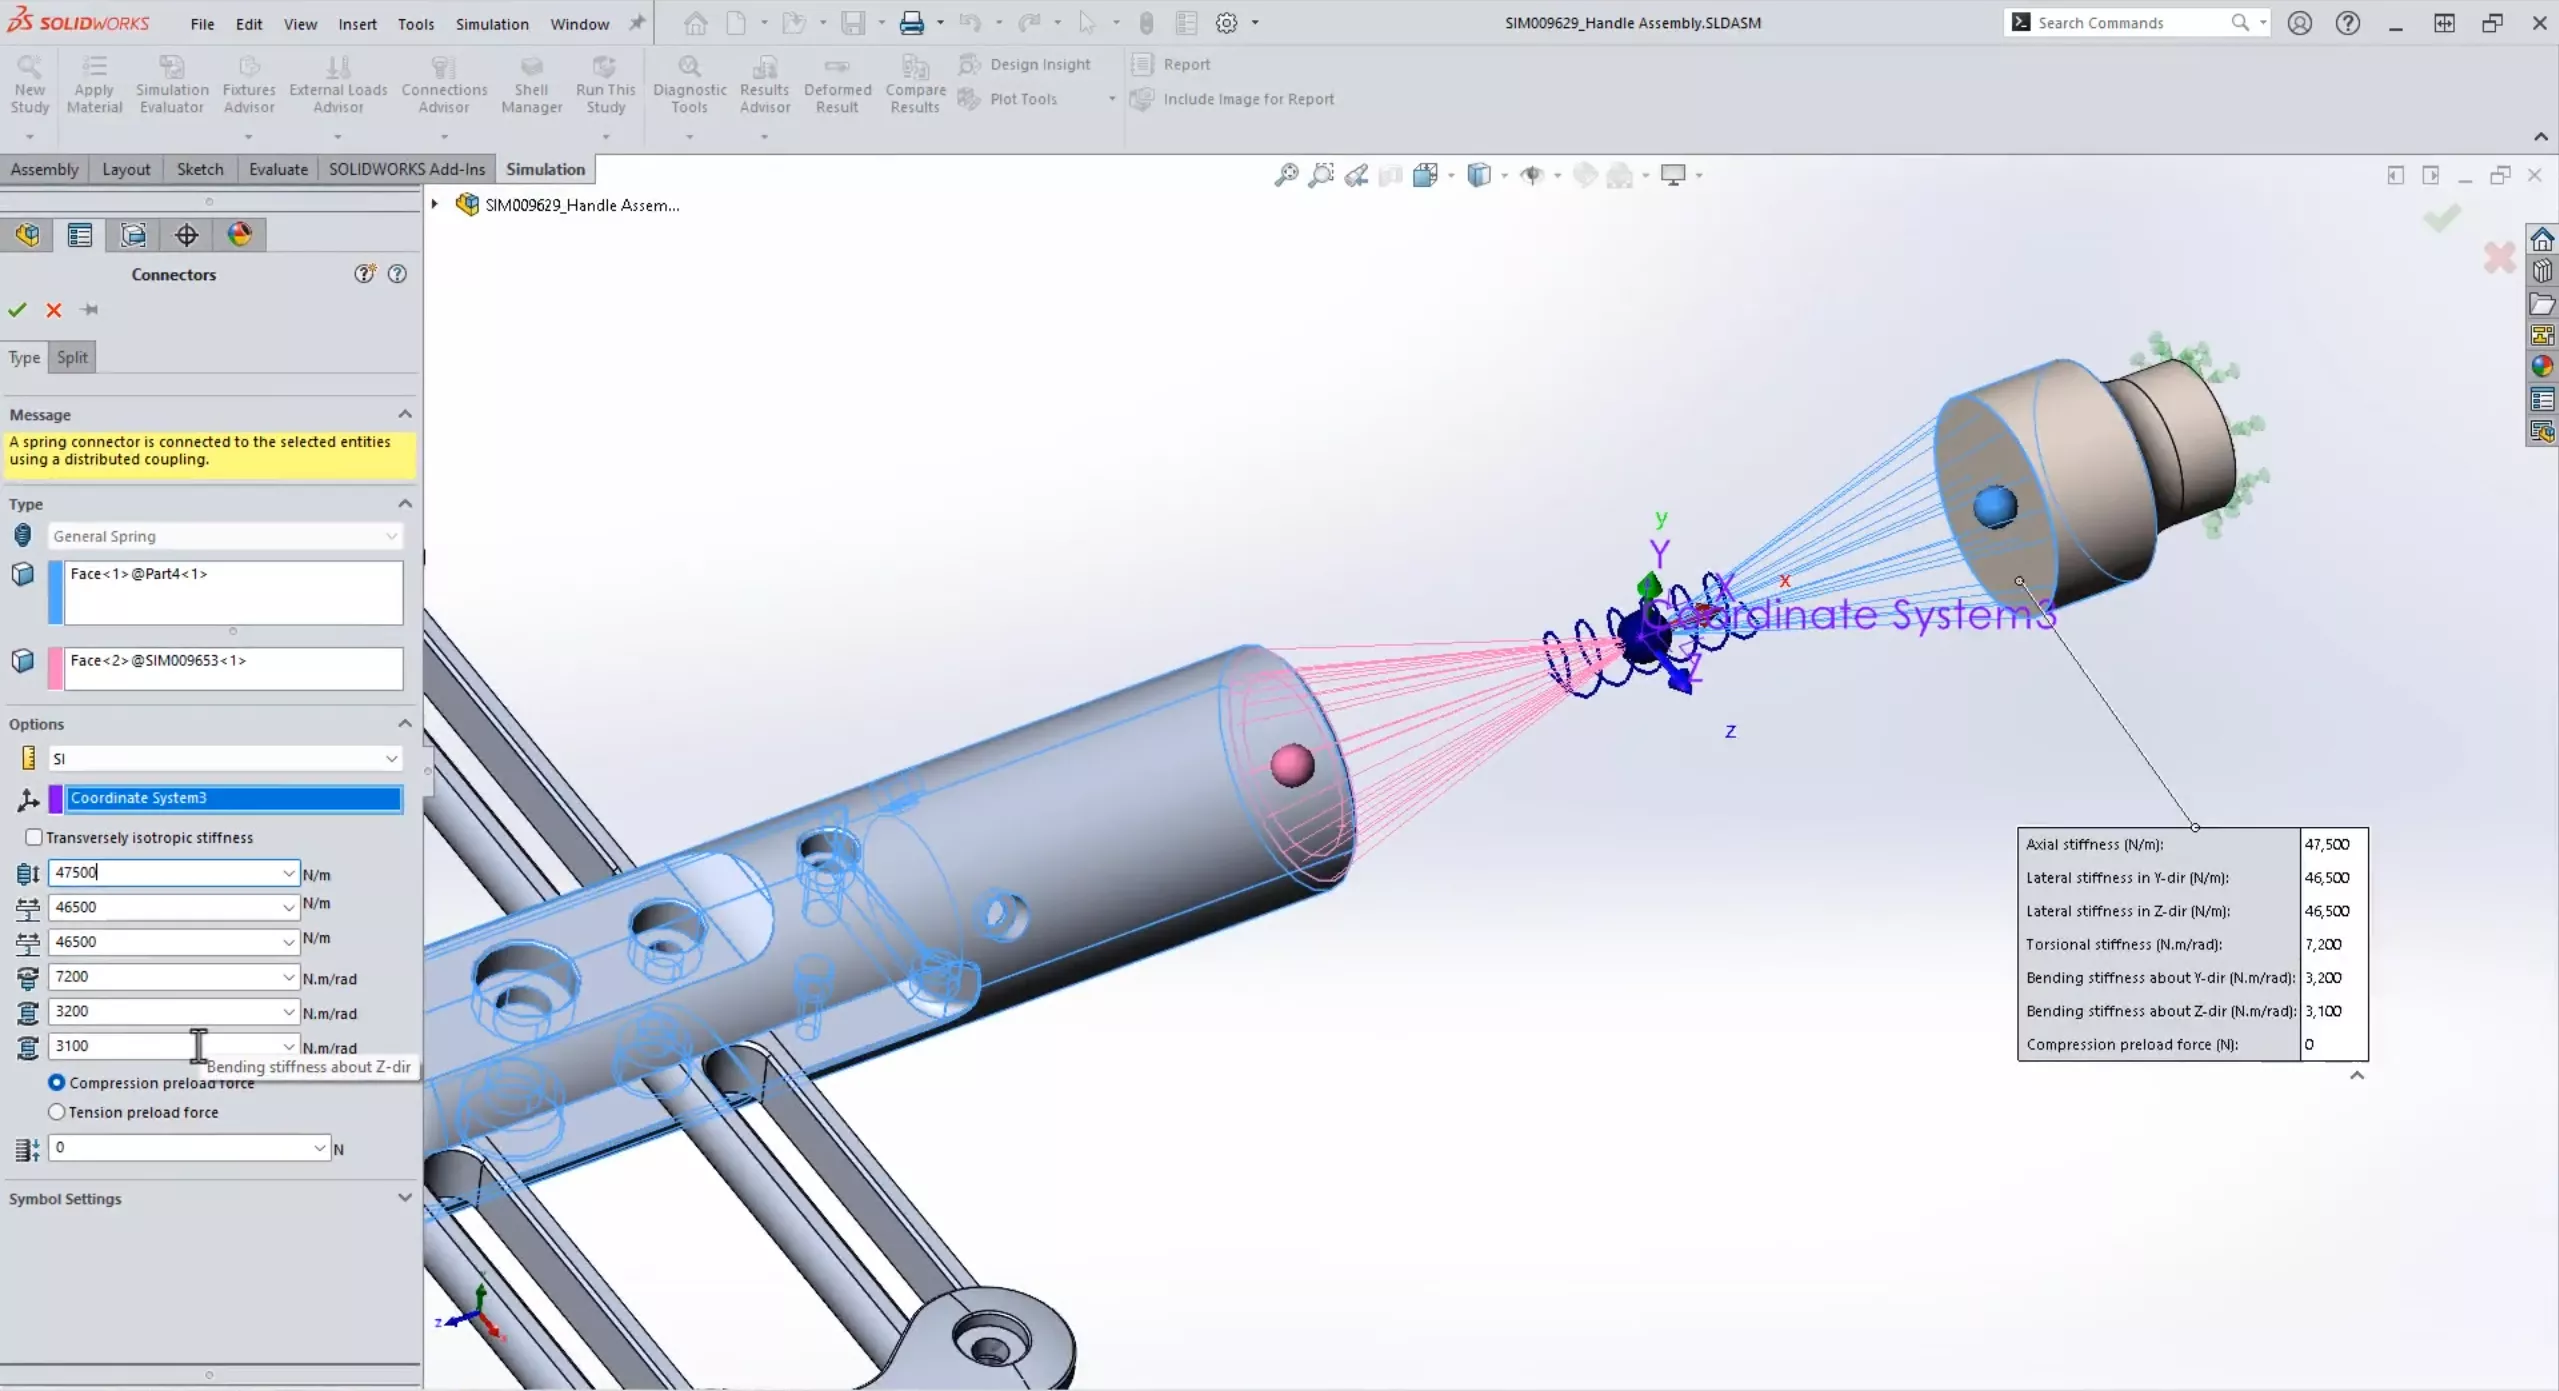Enable Transversely isotropic stiffness checkbox
The height and width of the screenshot is (1391, 2559).
[34, 836]
